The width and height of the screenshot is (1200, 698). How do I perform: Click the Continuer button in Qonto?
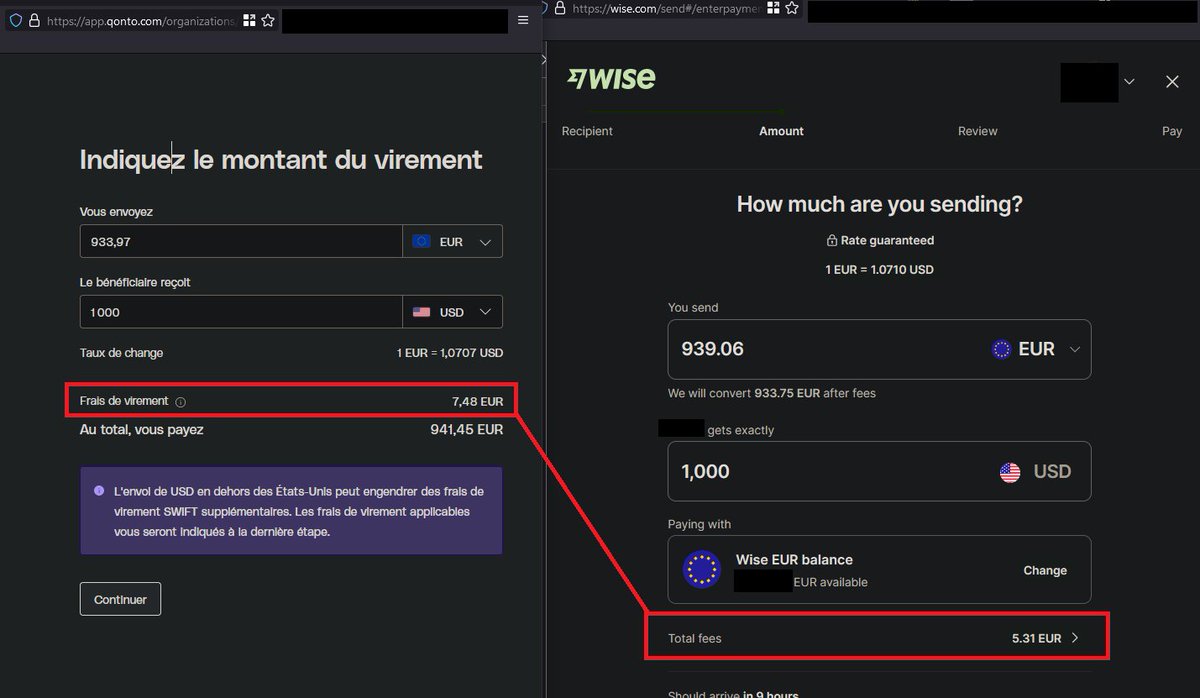tap(120, 599)
